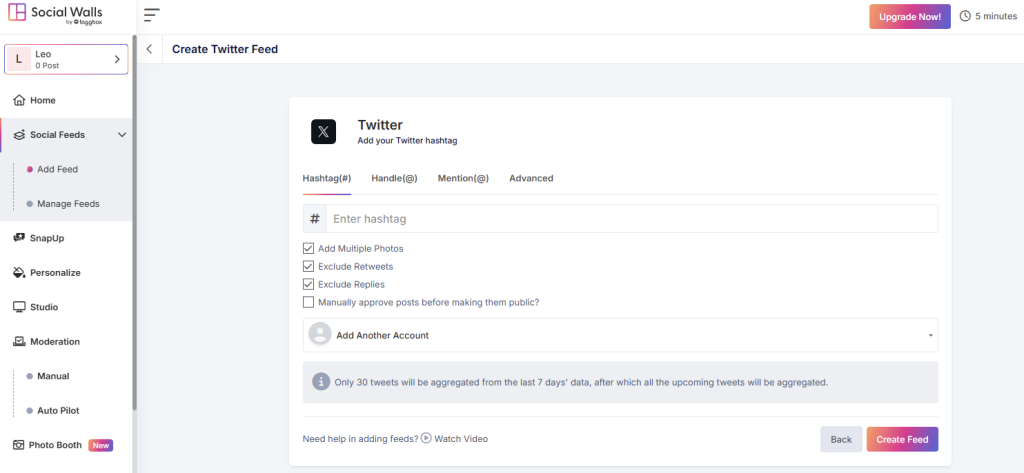Click the Personalize paint bucket icon

tap(19, 273)
